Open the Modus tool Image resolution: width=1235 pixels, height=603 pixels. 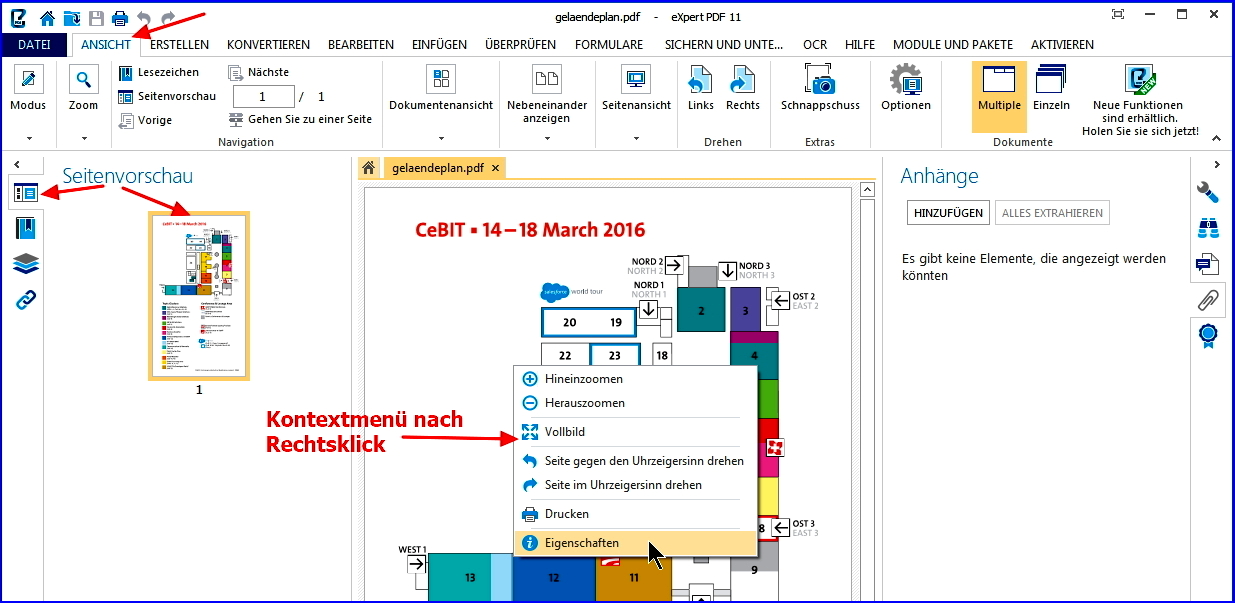(28, 88)
